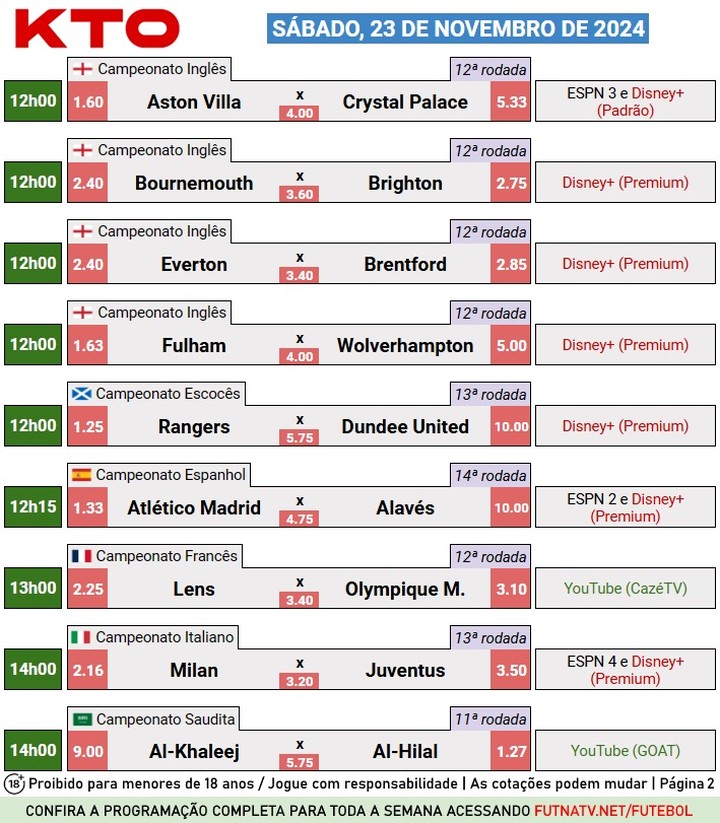Click the Spain flag icon for Campeonato Espanhol
Screen dimensions: 720x823
click(81, 475)
